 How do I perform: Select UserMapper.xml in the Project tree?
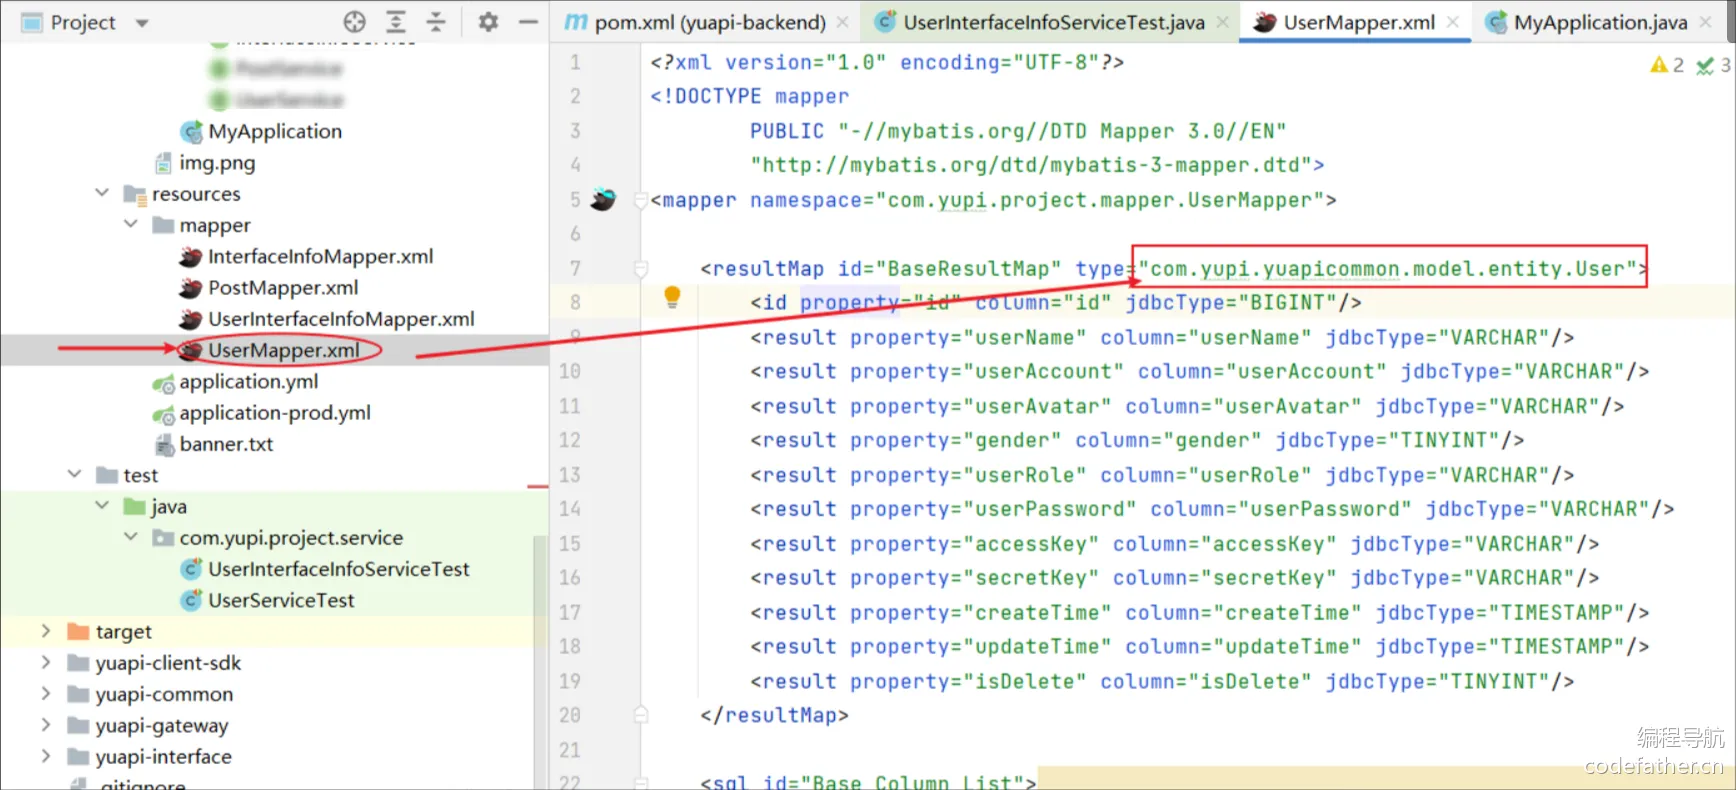284,350
